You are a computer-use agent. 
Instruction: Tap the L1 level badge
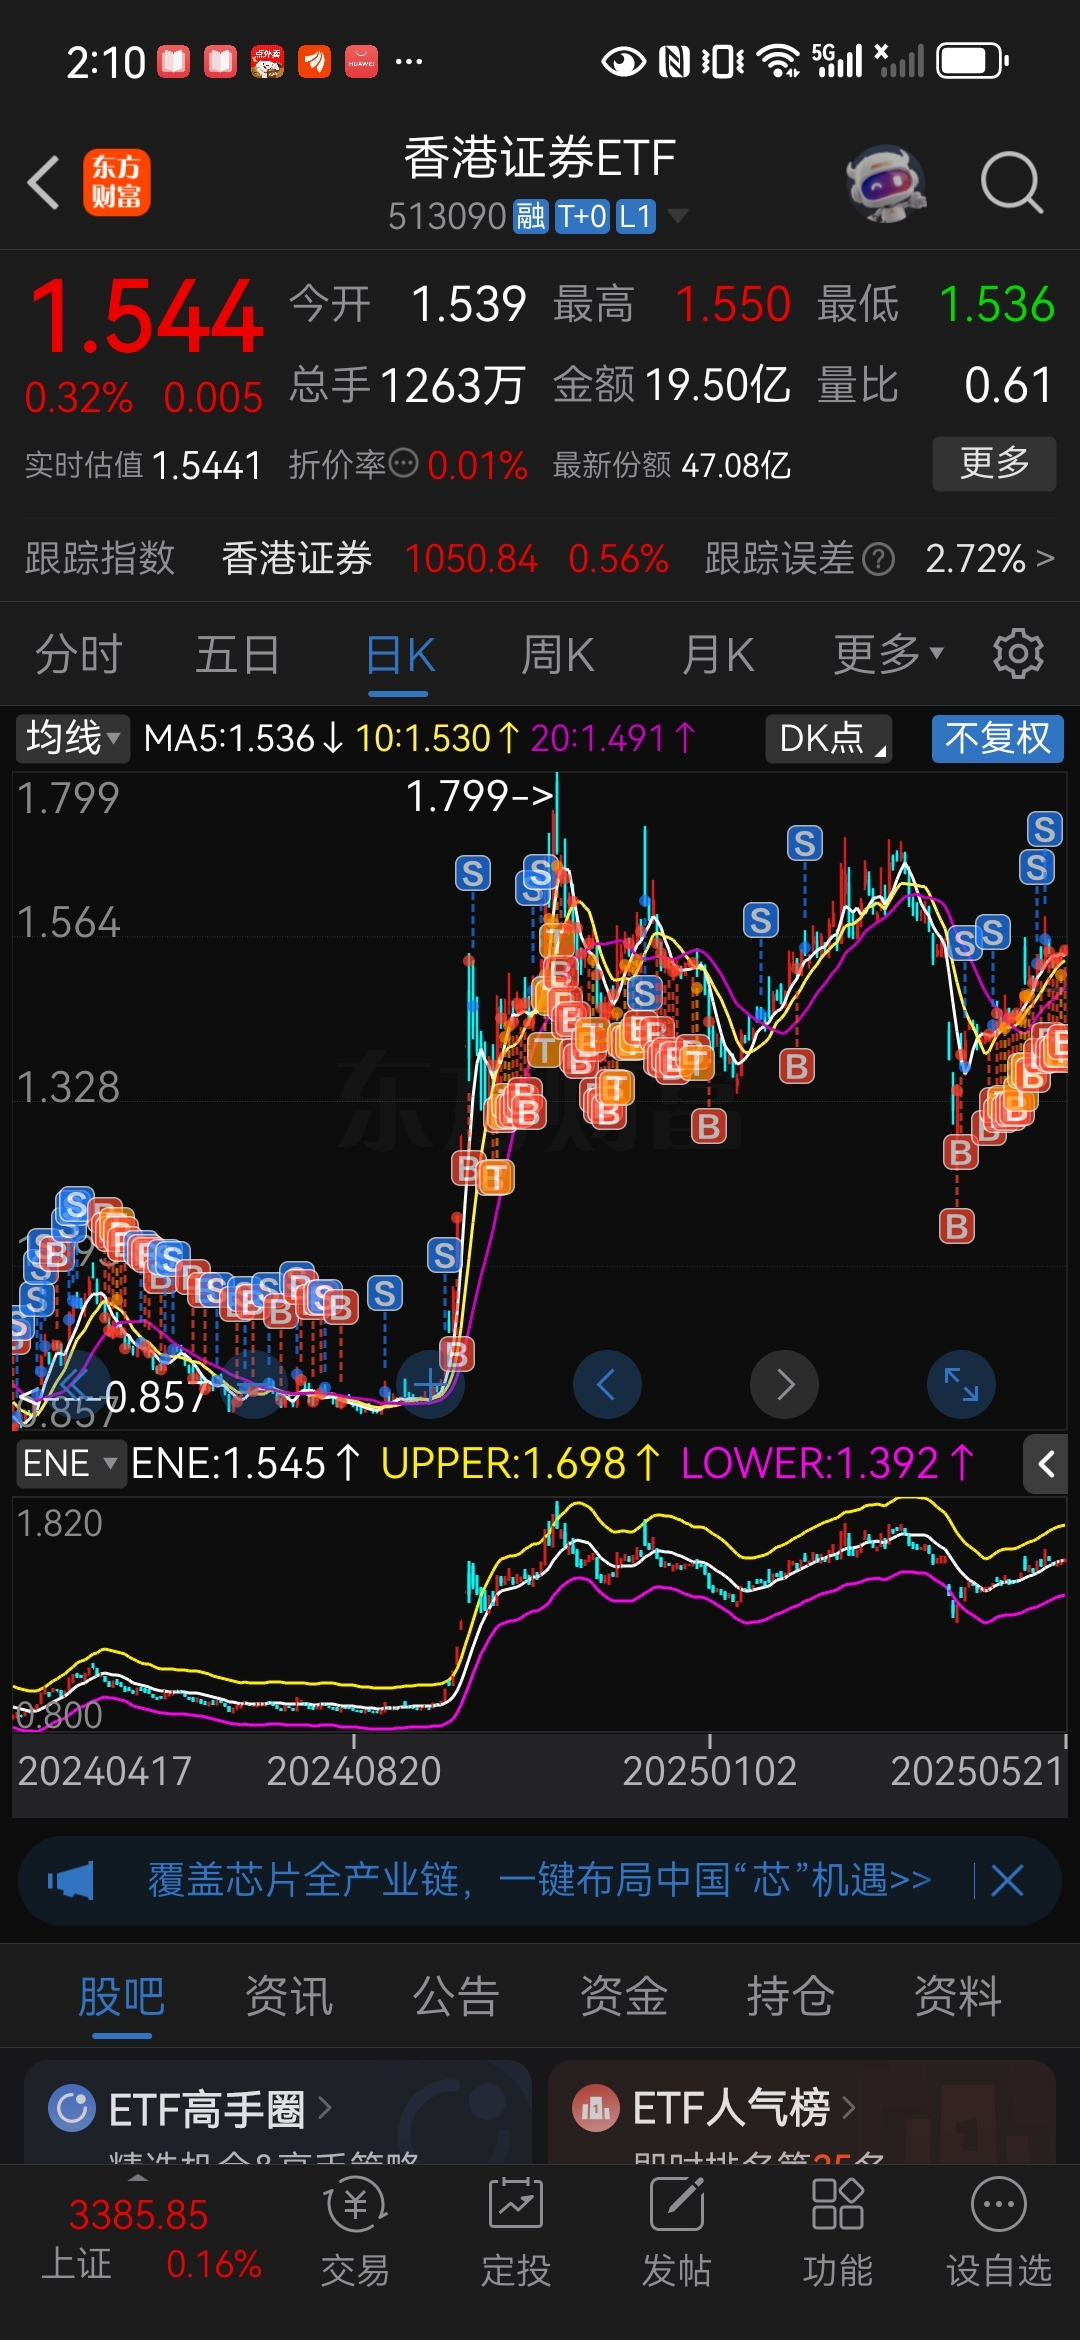(x=636, y=216)
